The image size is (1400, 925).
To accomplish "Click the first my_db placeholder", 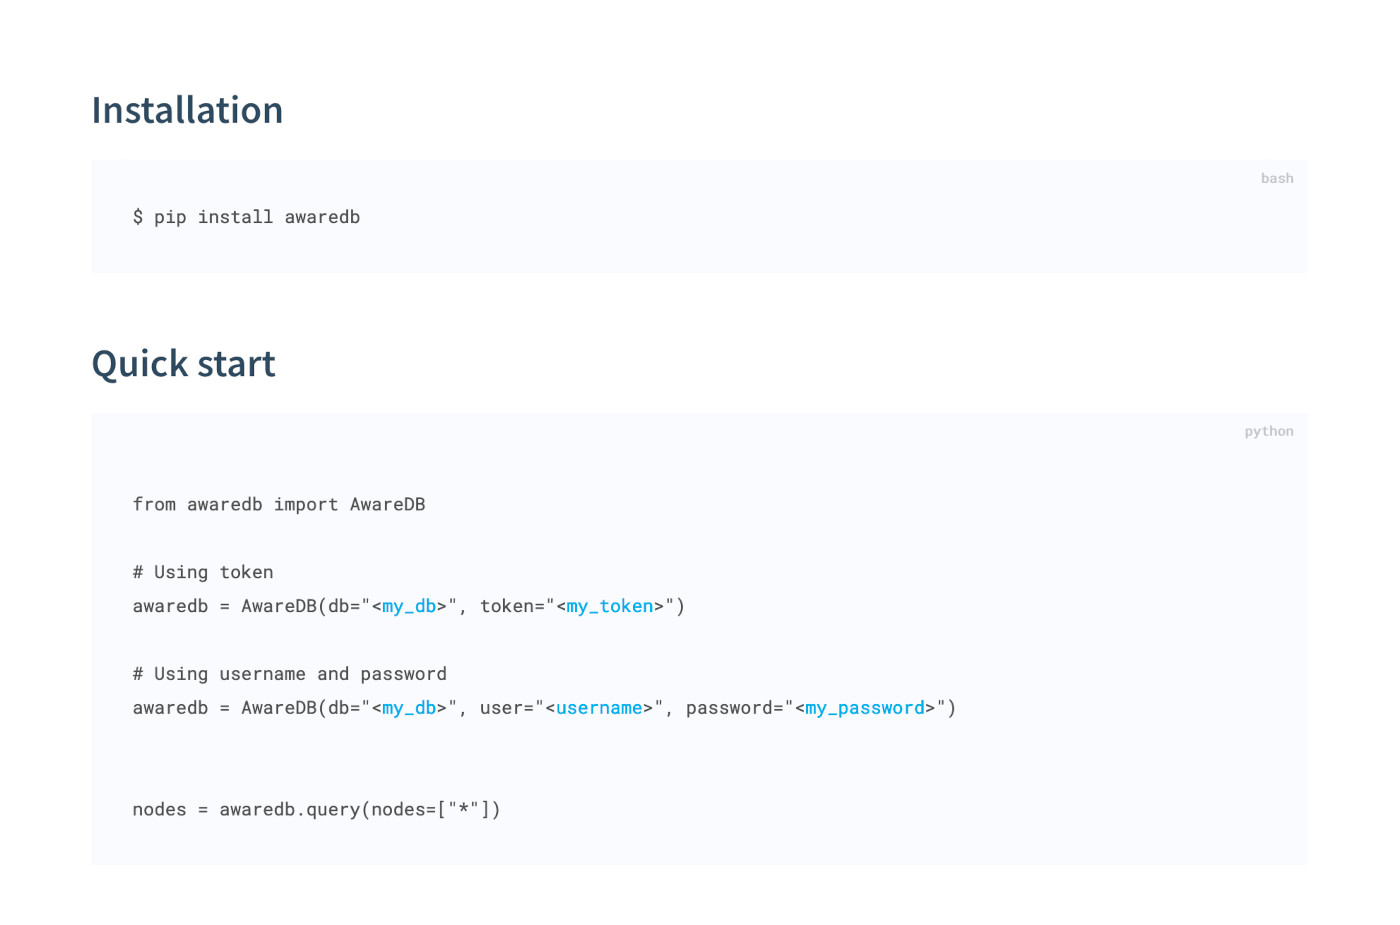I will (x=409, y=606).
